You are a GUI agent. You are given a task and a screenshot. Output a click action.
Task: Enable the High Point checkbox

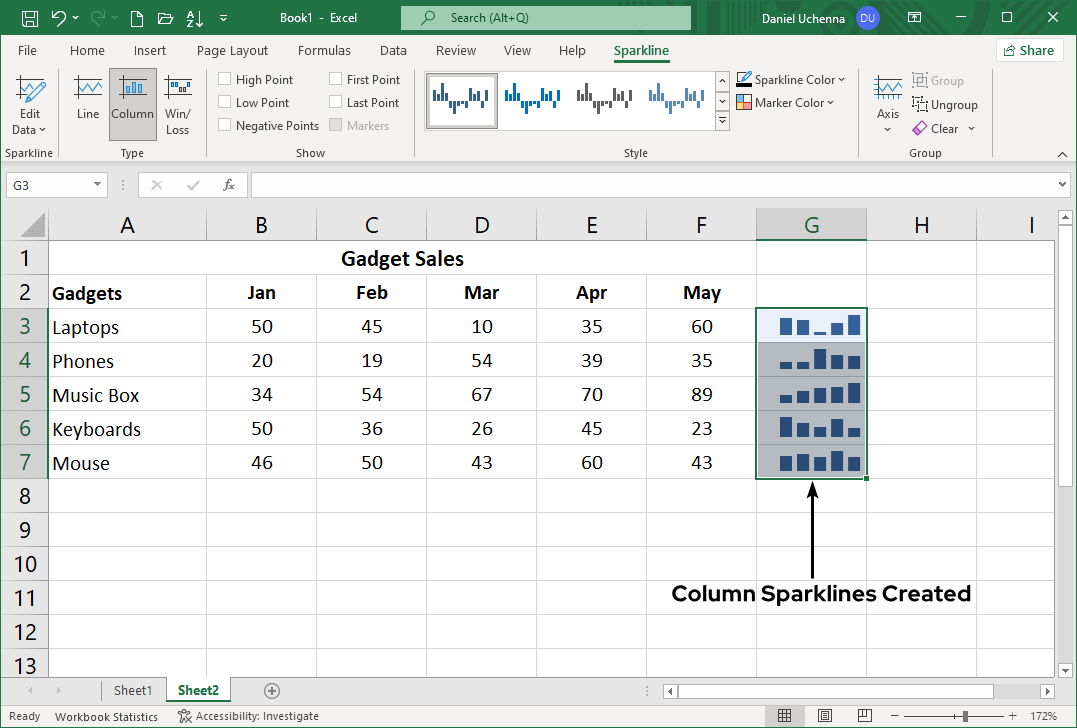pos(223,78)
